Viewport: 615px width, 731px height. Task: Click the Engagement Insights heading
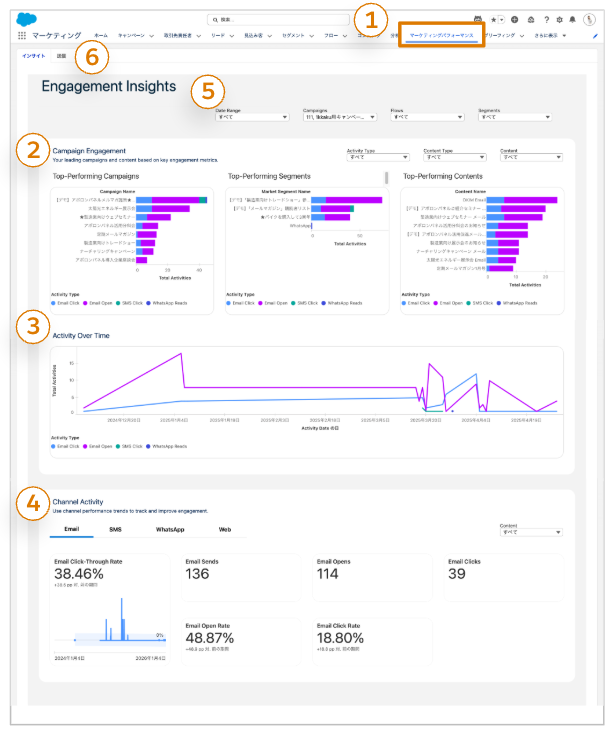click(x=109, y=86)
